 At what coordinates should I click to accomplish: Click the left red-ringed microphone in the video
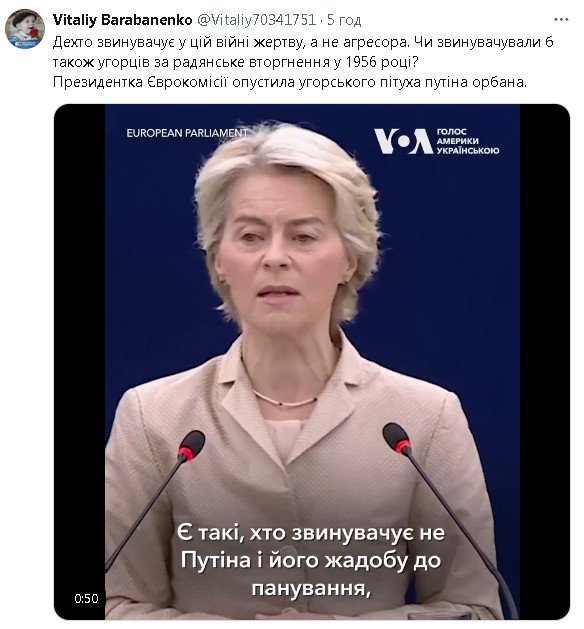coord(192,445)
